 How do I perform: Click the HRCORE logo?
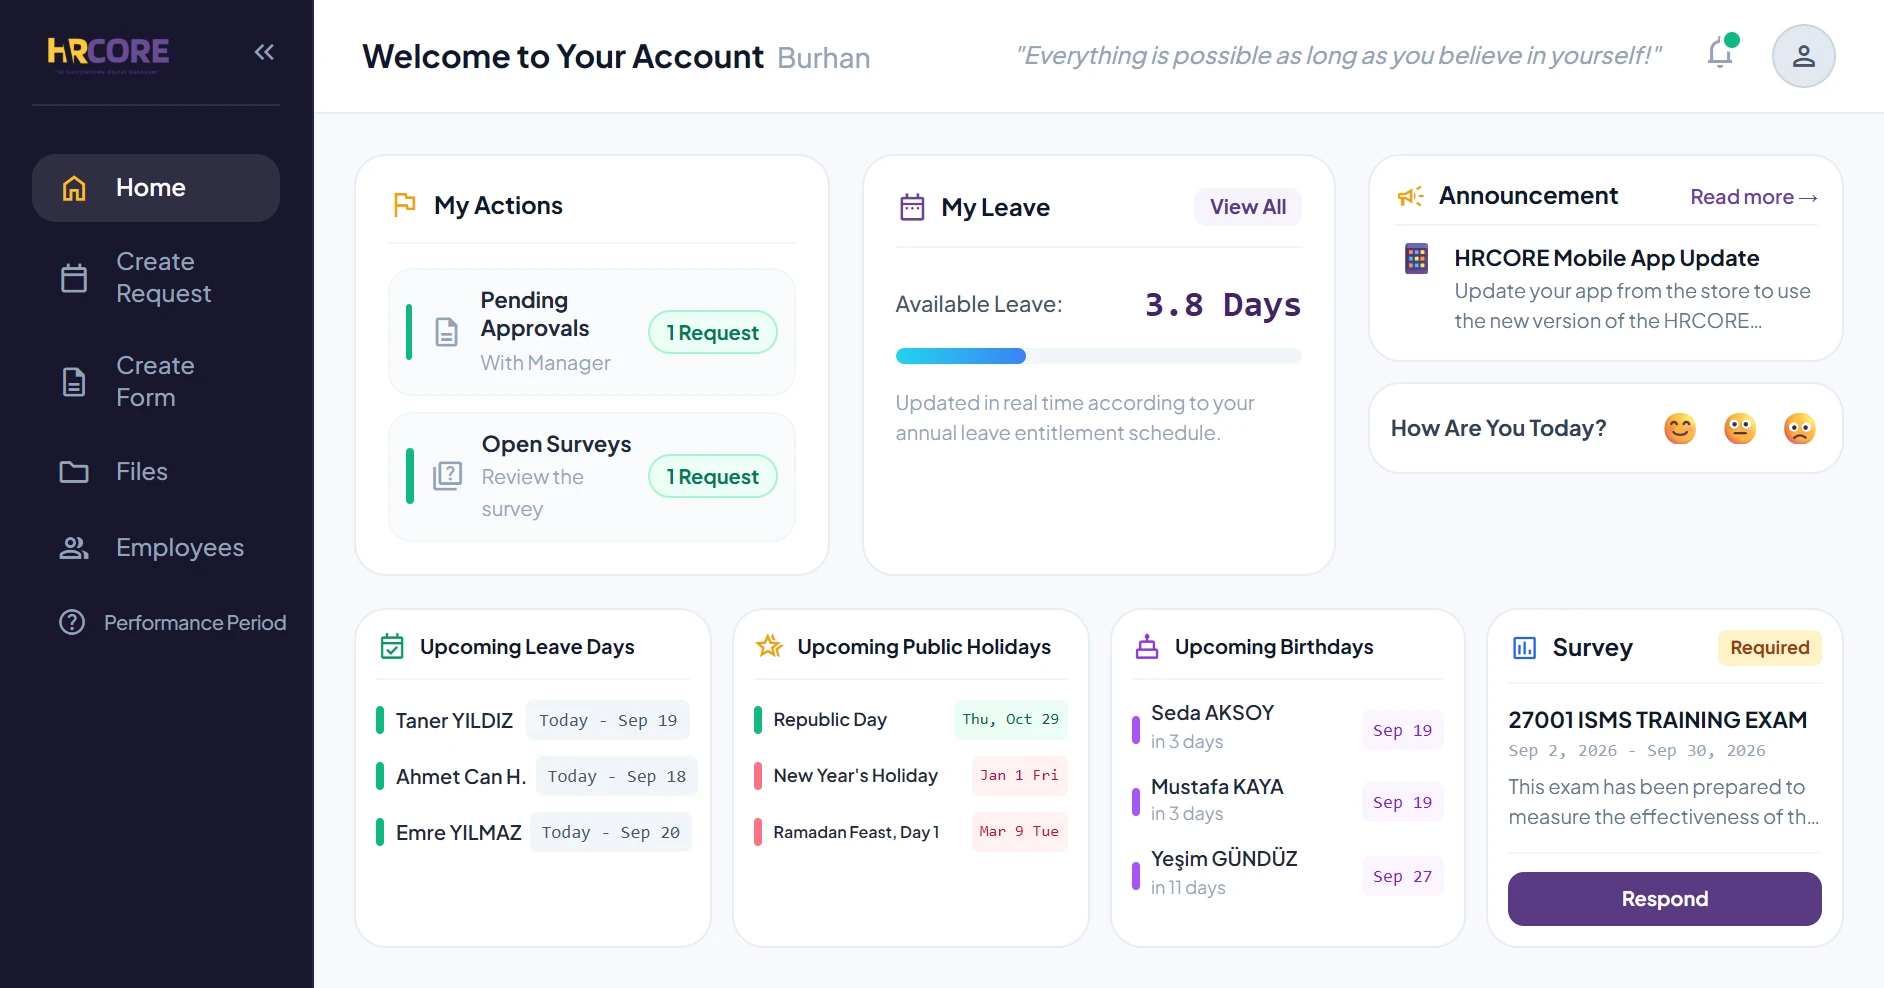[108, 53]
